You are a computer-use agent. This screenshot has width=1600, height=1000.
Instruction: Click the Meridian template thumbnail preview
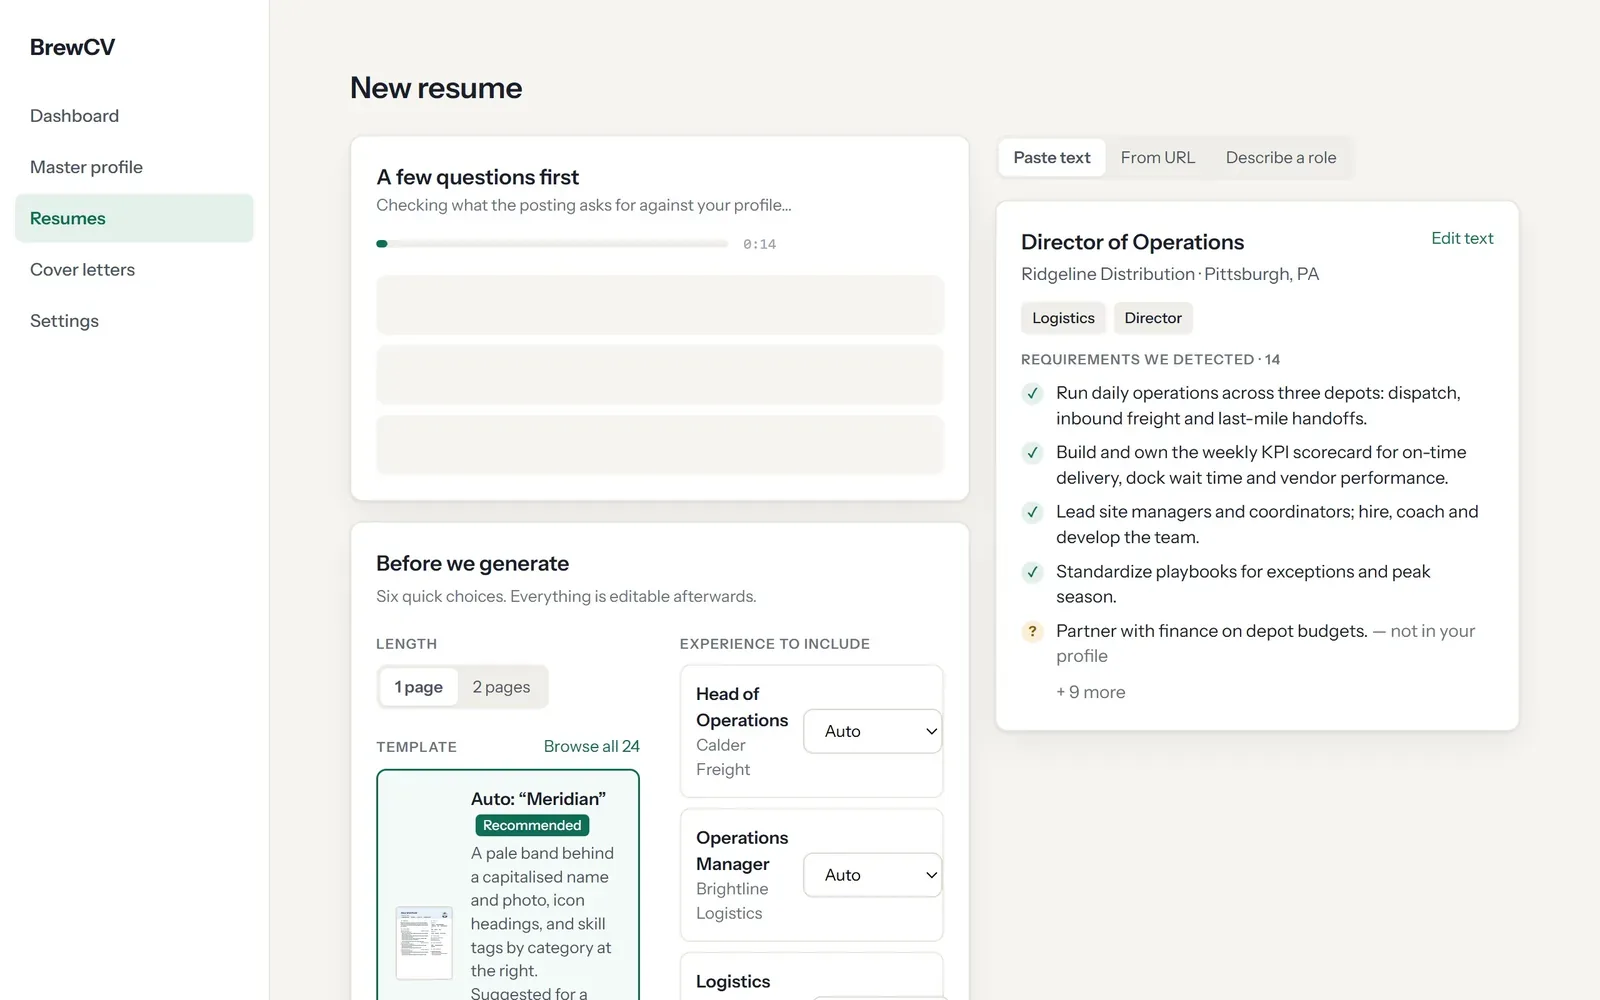424,943
